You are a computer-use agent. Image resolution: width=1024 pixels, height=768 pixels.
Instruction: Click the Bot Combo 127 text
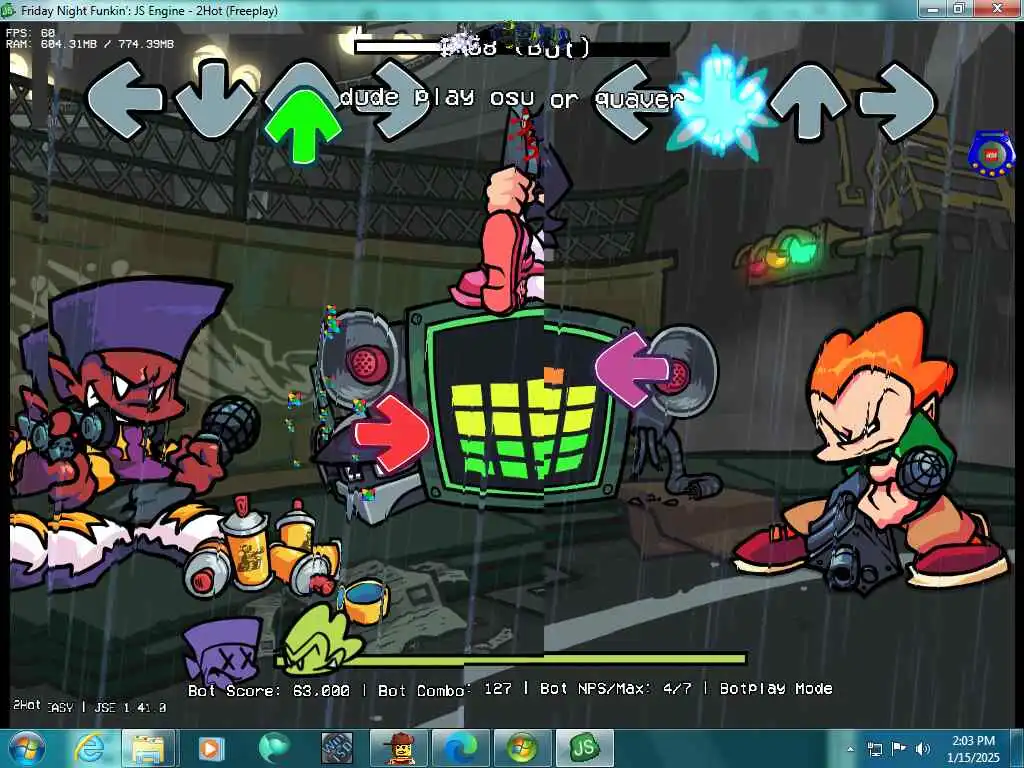(x=445, y=690)
